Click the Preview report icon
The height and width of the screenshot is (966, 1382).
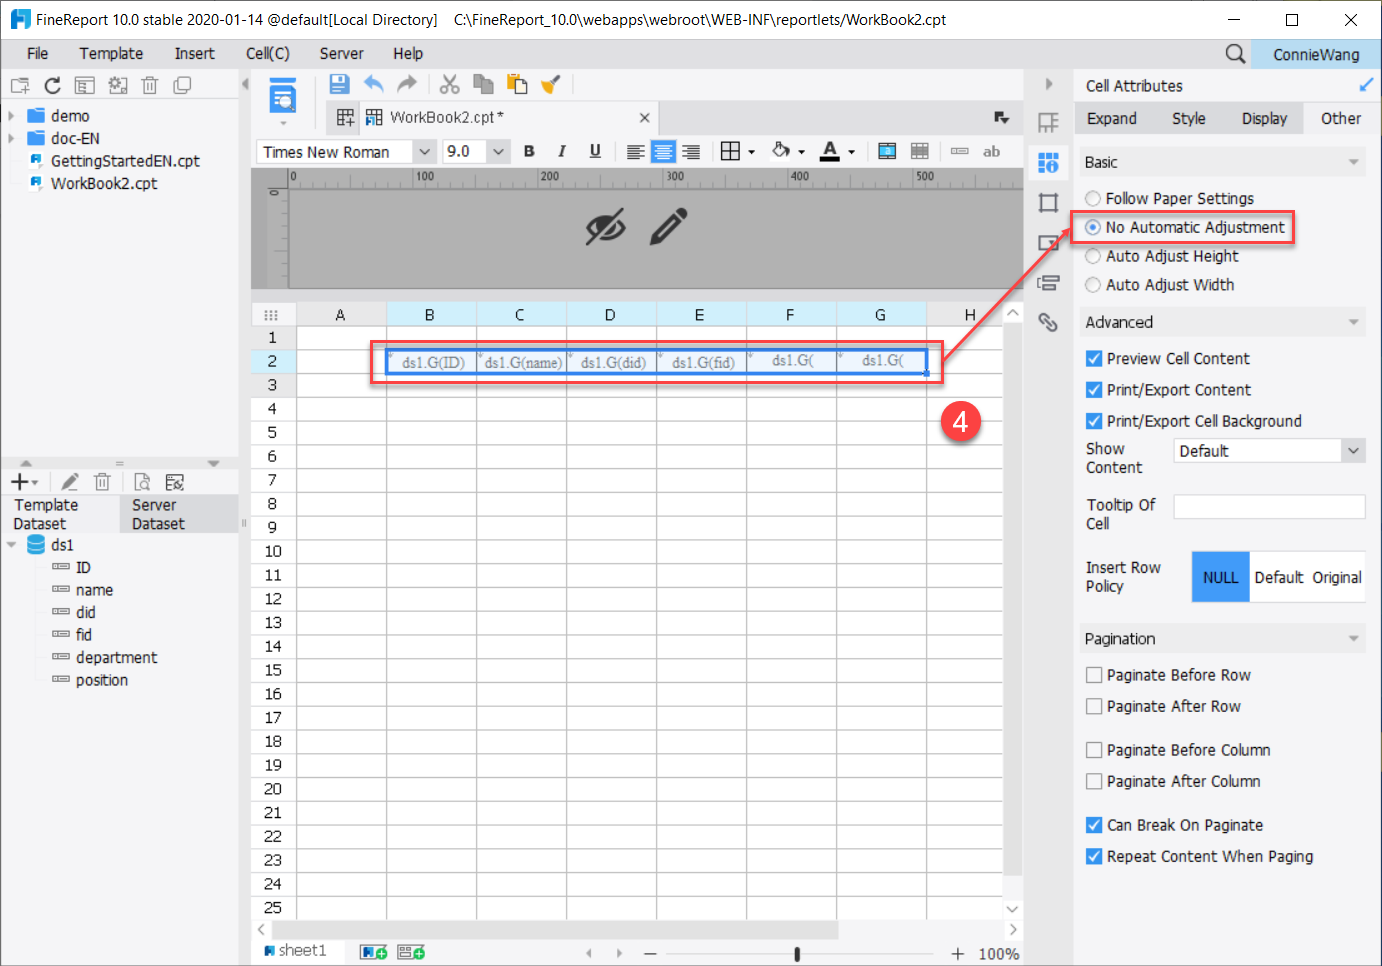click(x=283, y=97)
